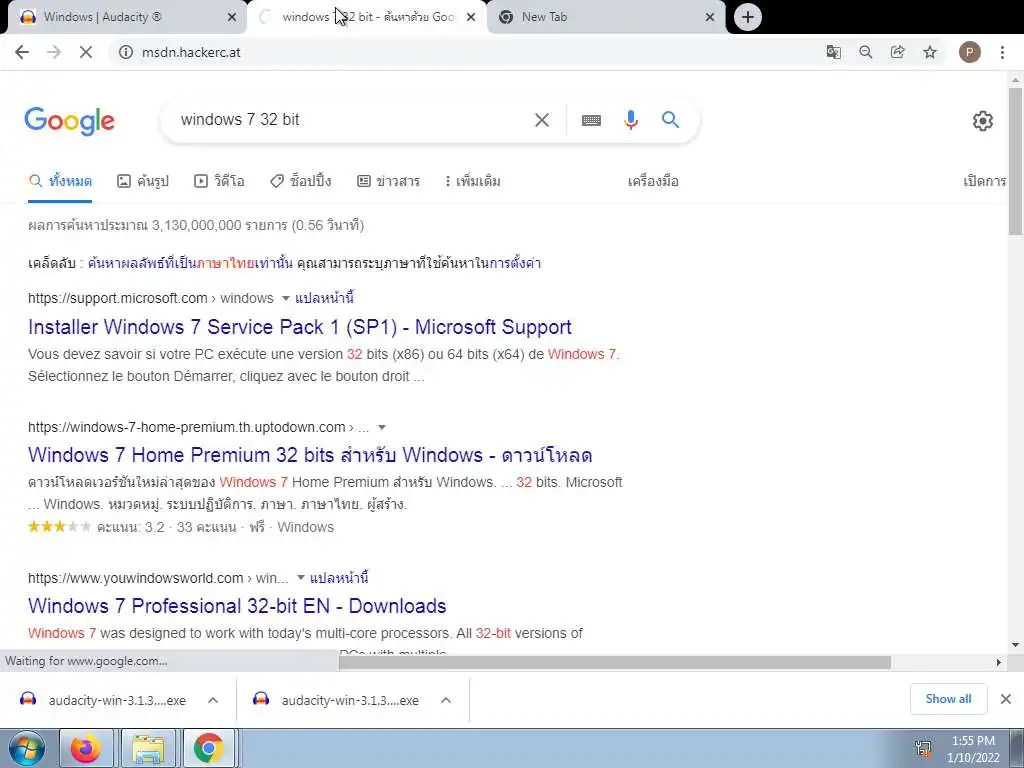Stop loading the page with X button
1024x768 pixels.
coord(86,52)
